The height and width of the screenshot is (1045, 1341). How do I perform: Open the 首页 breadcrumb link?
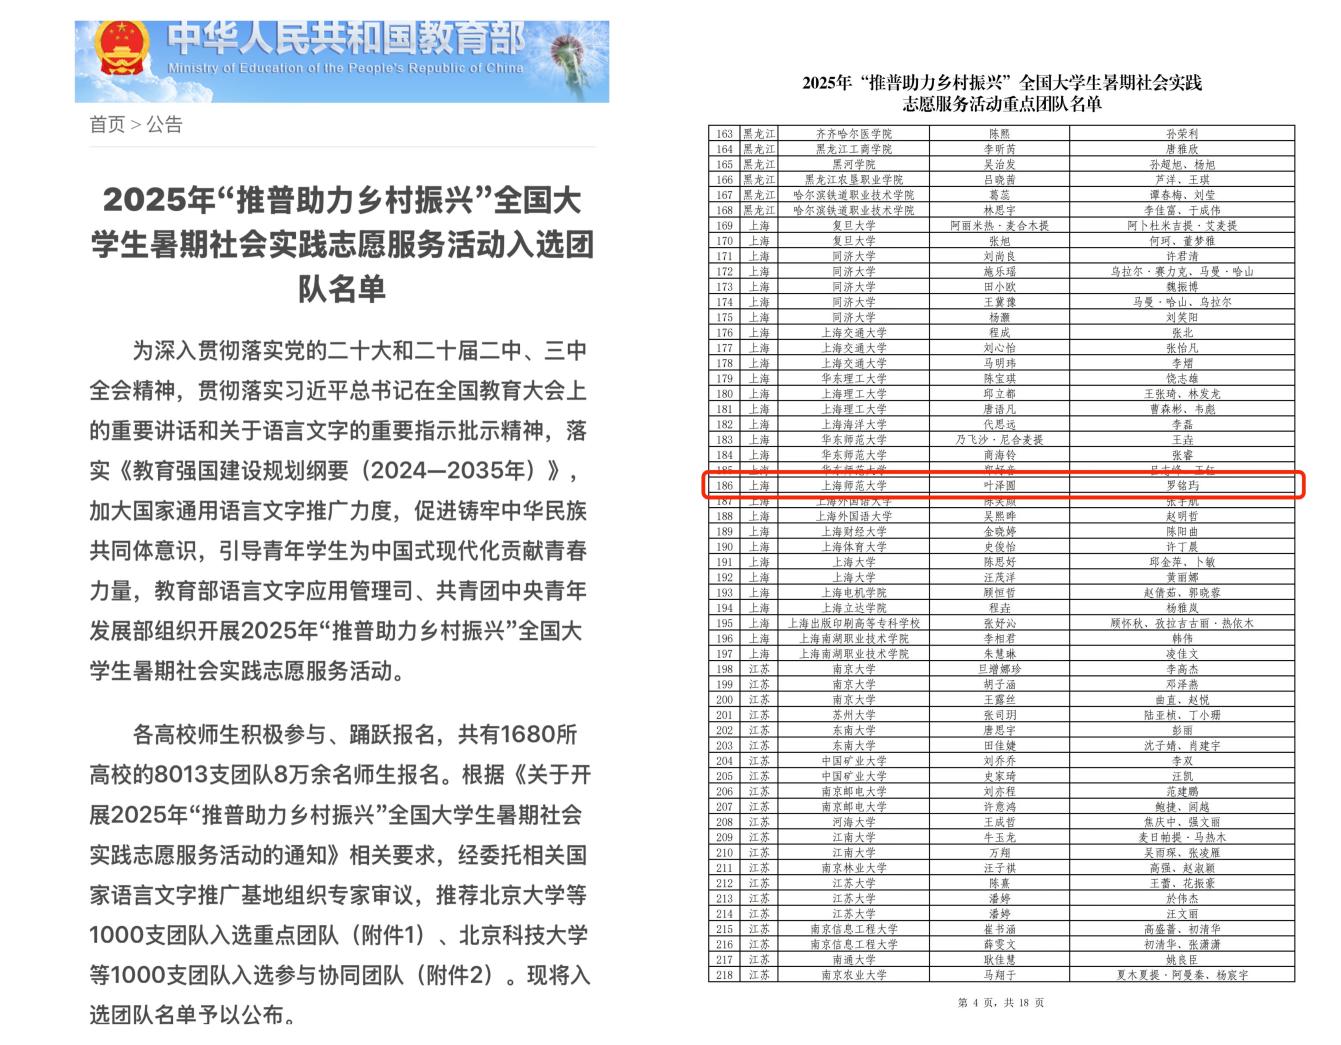click(107, 125)
